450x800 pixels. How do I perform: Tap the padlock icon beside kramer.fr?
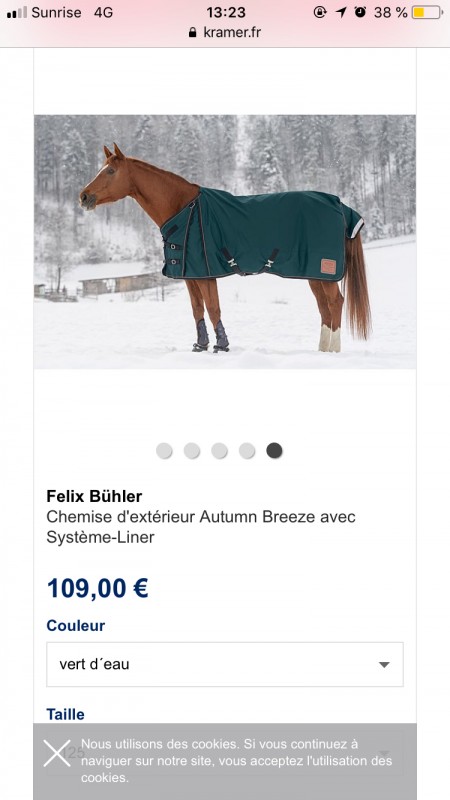pos(192,33)
